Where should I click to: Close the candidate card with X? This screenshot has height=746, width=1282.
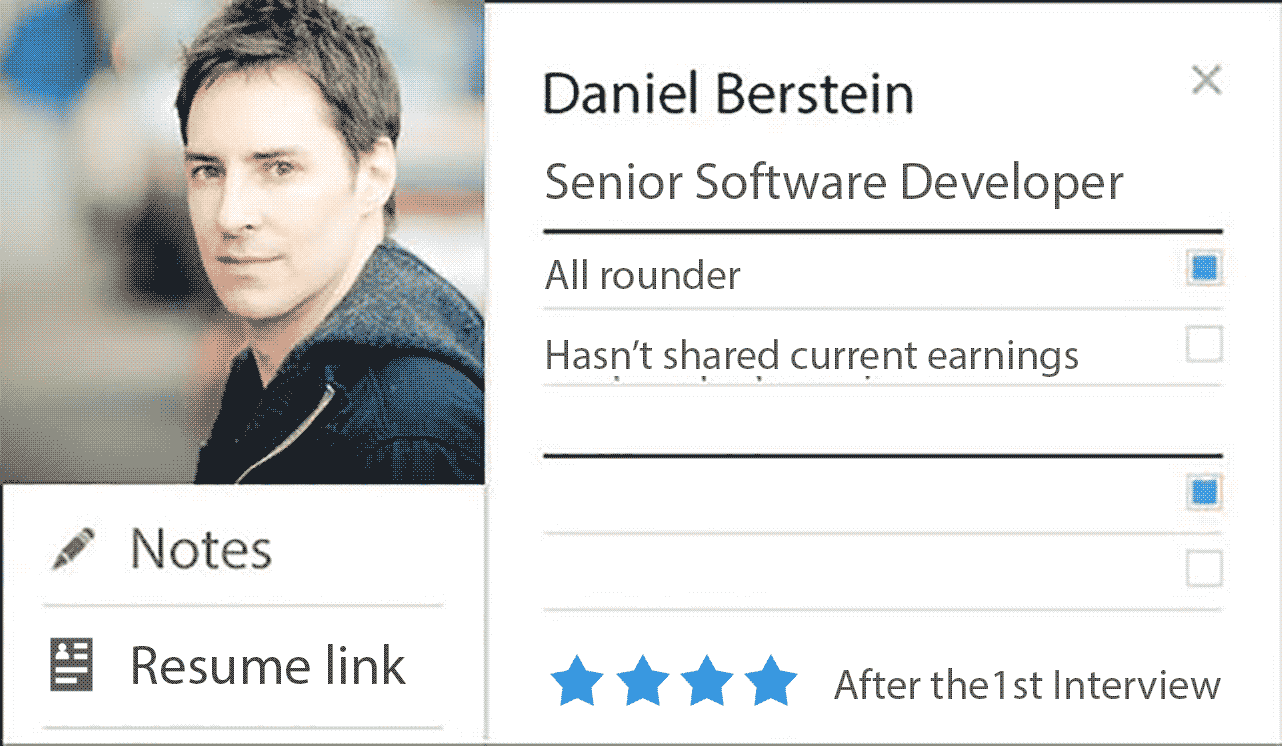[1206, 80]
